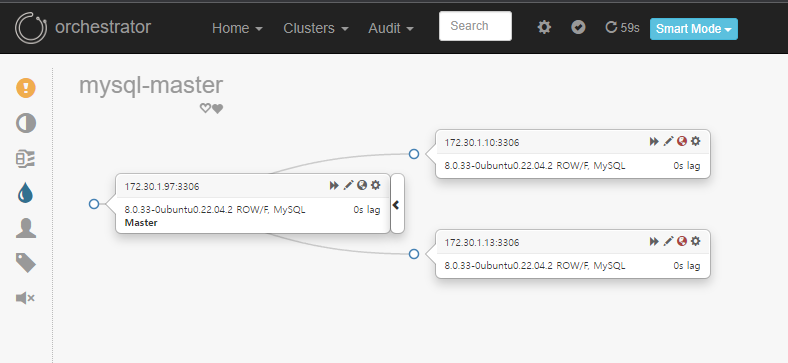
Task: Click the circle connector left of master node
Action: coord(94,204)
